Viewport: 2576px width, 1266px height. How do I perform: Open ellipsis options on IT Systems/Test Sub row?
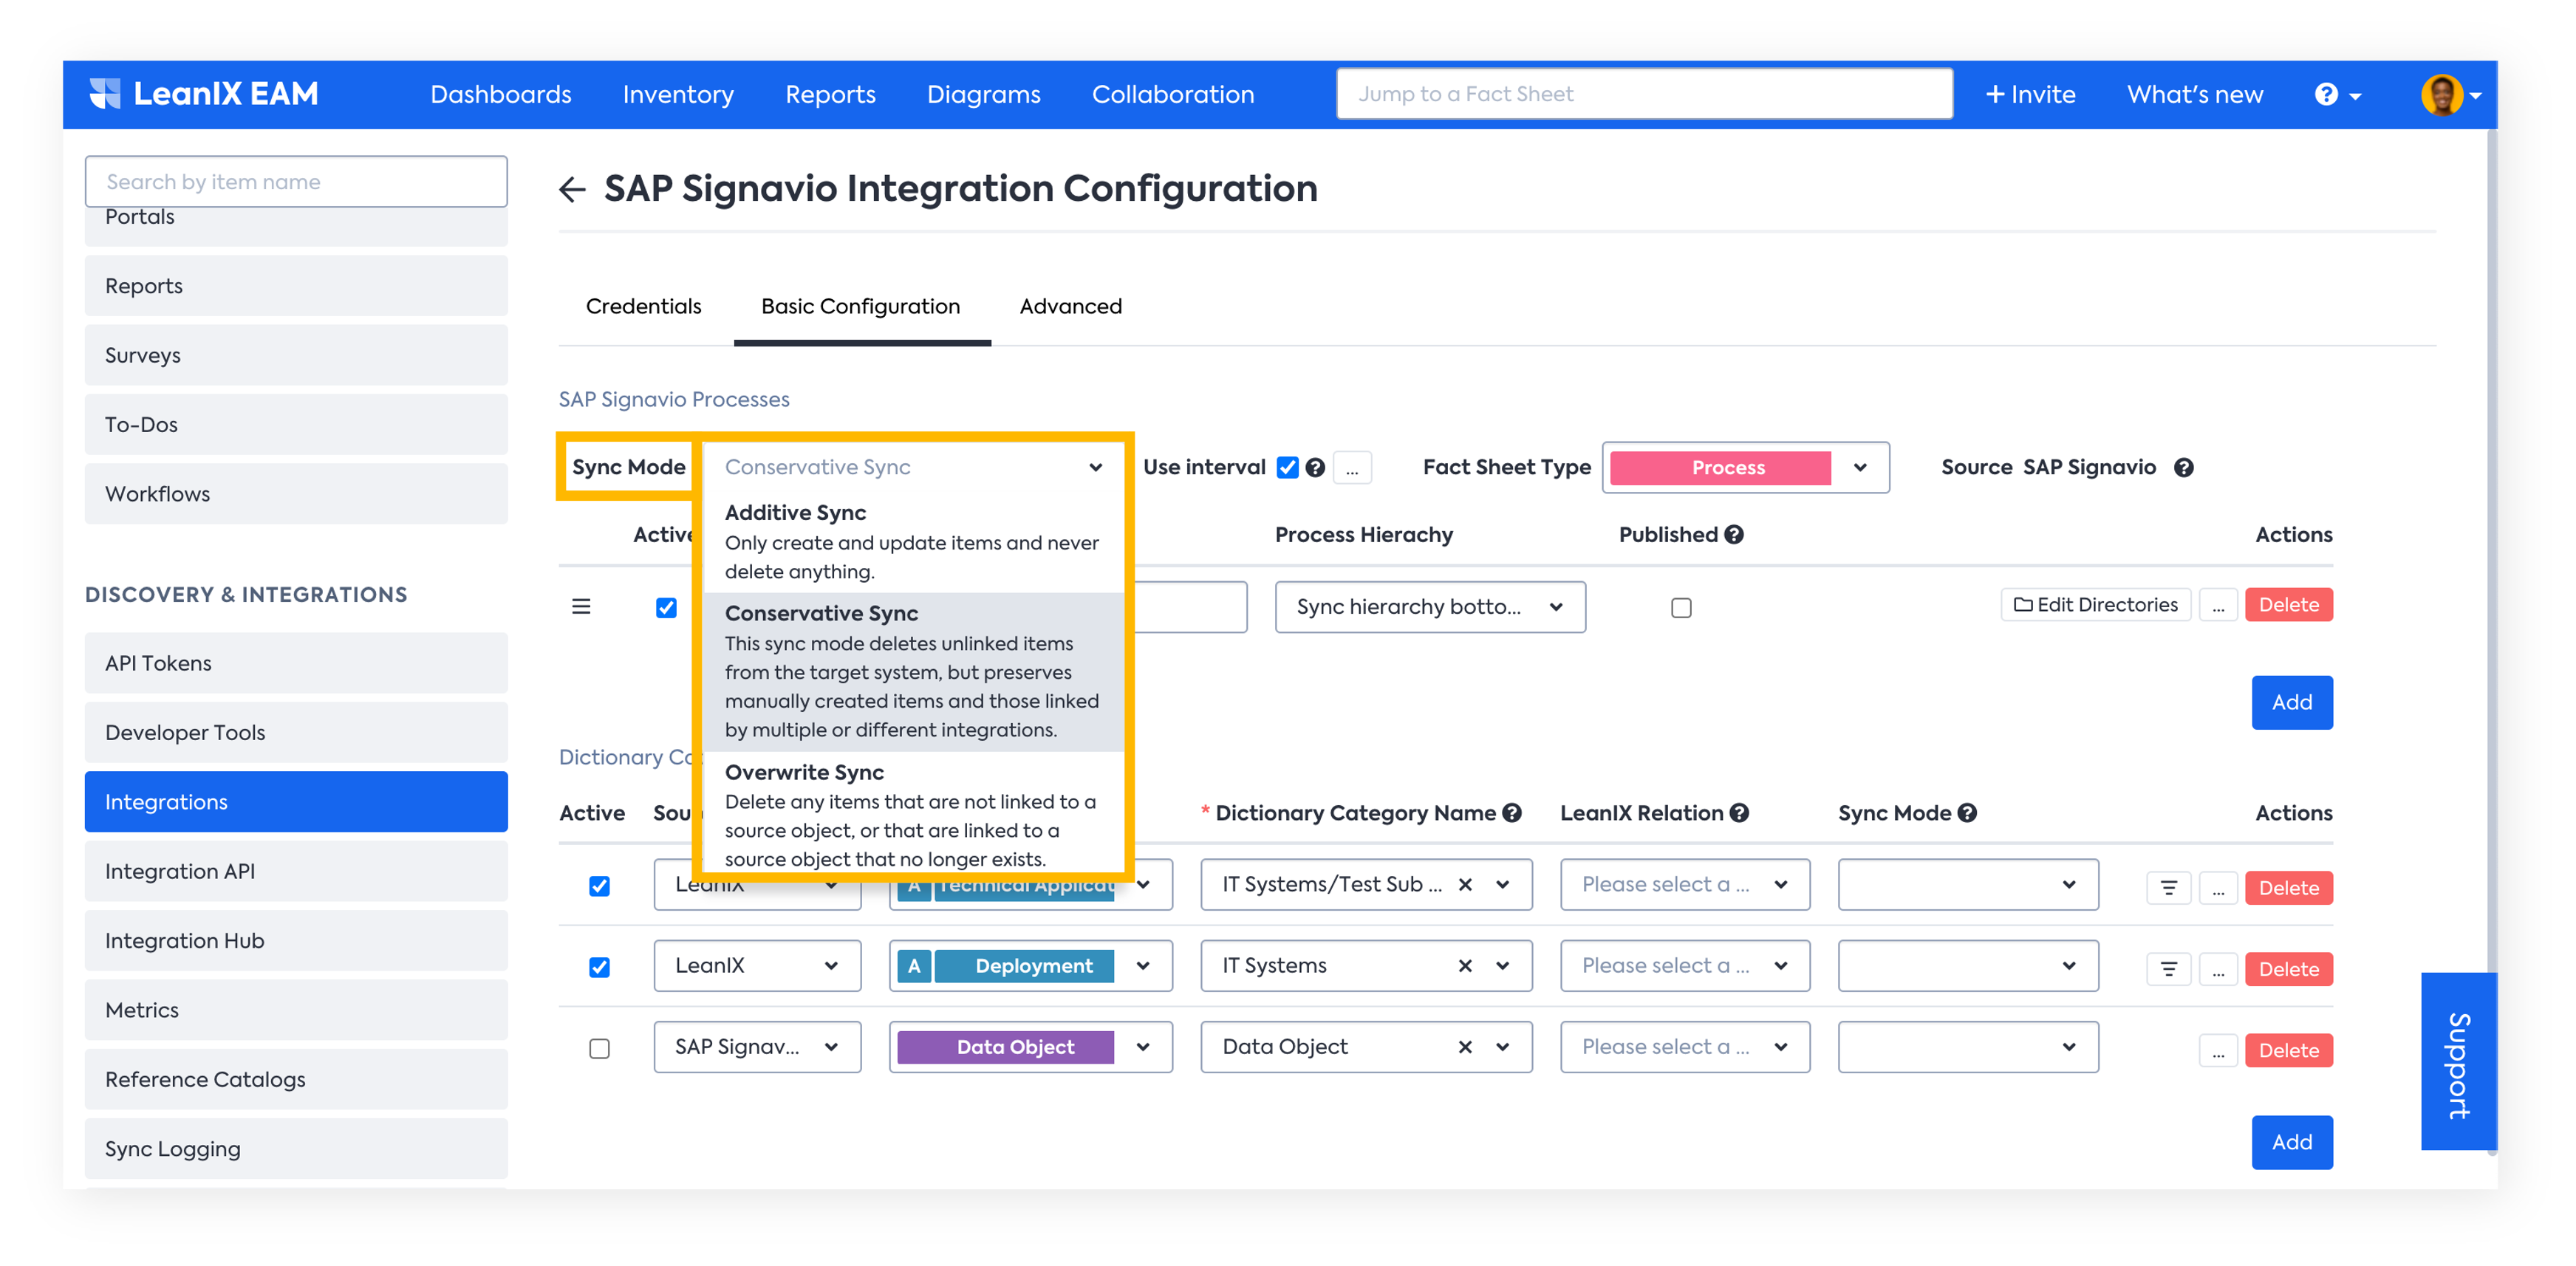2218,887
